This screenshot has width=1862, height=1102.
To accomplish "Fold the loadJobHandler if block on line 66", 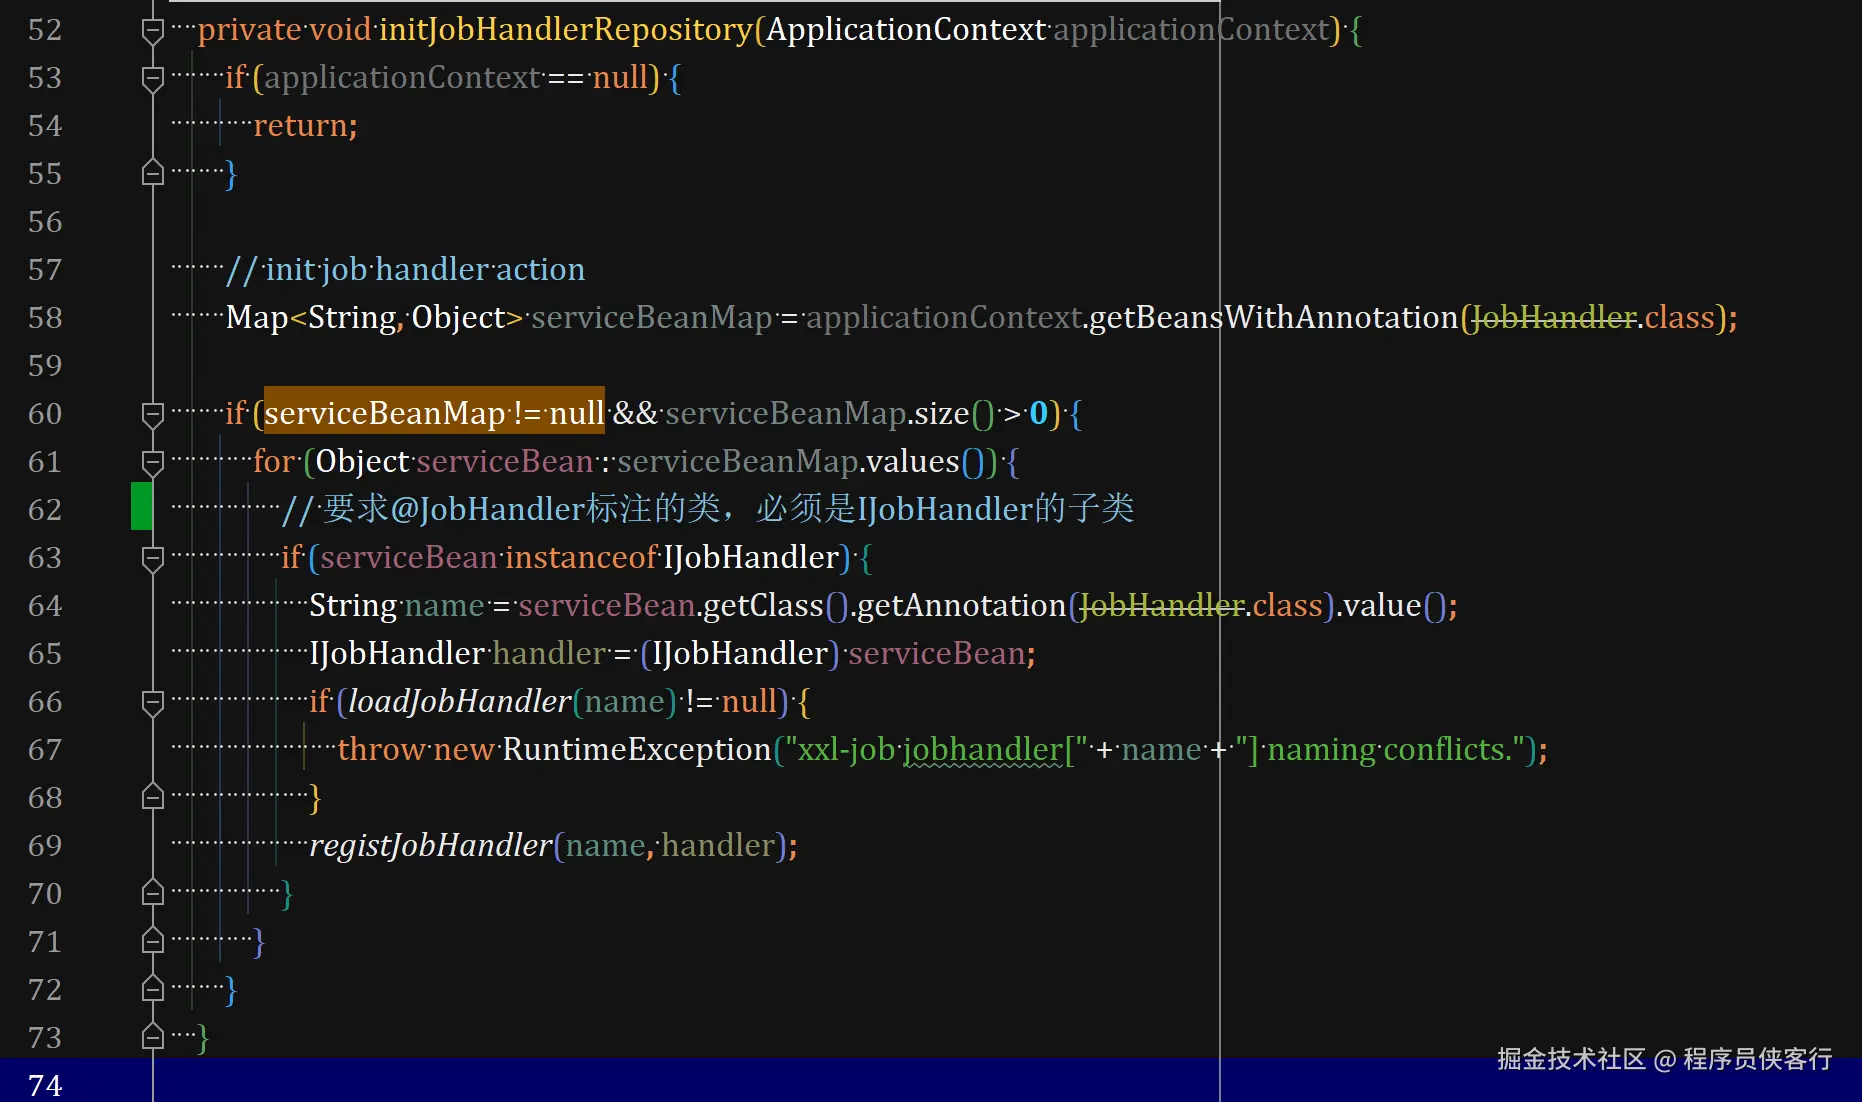I will (x=153, y=703).
